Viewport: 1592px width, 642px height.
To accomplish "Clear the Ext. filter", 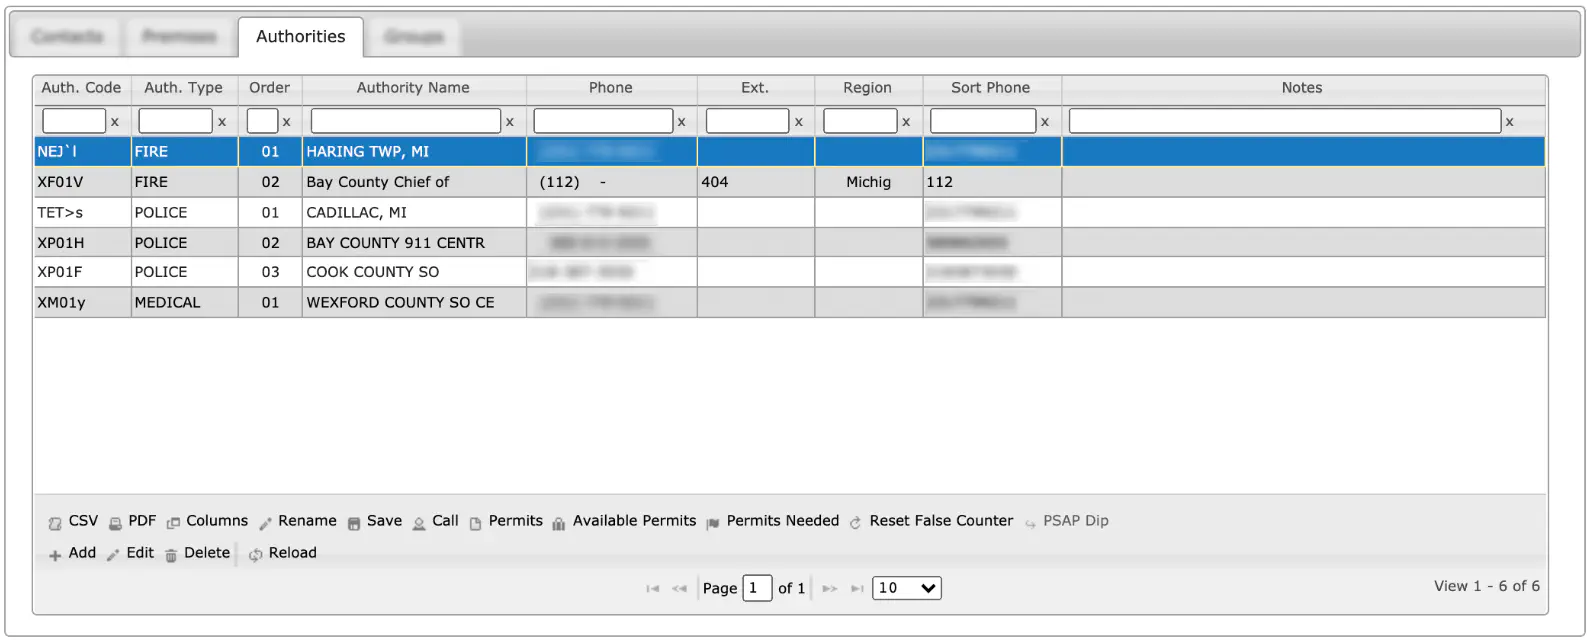I will click(799, 122).
